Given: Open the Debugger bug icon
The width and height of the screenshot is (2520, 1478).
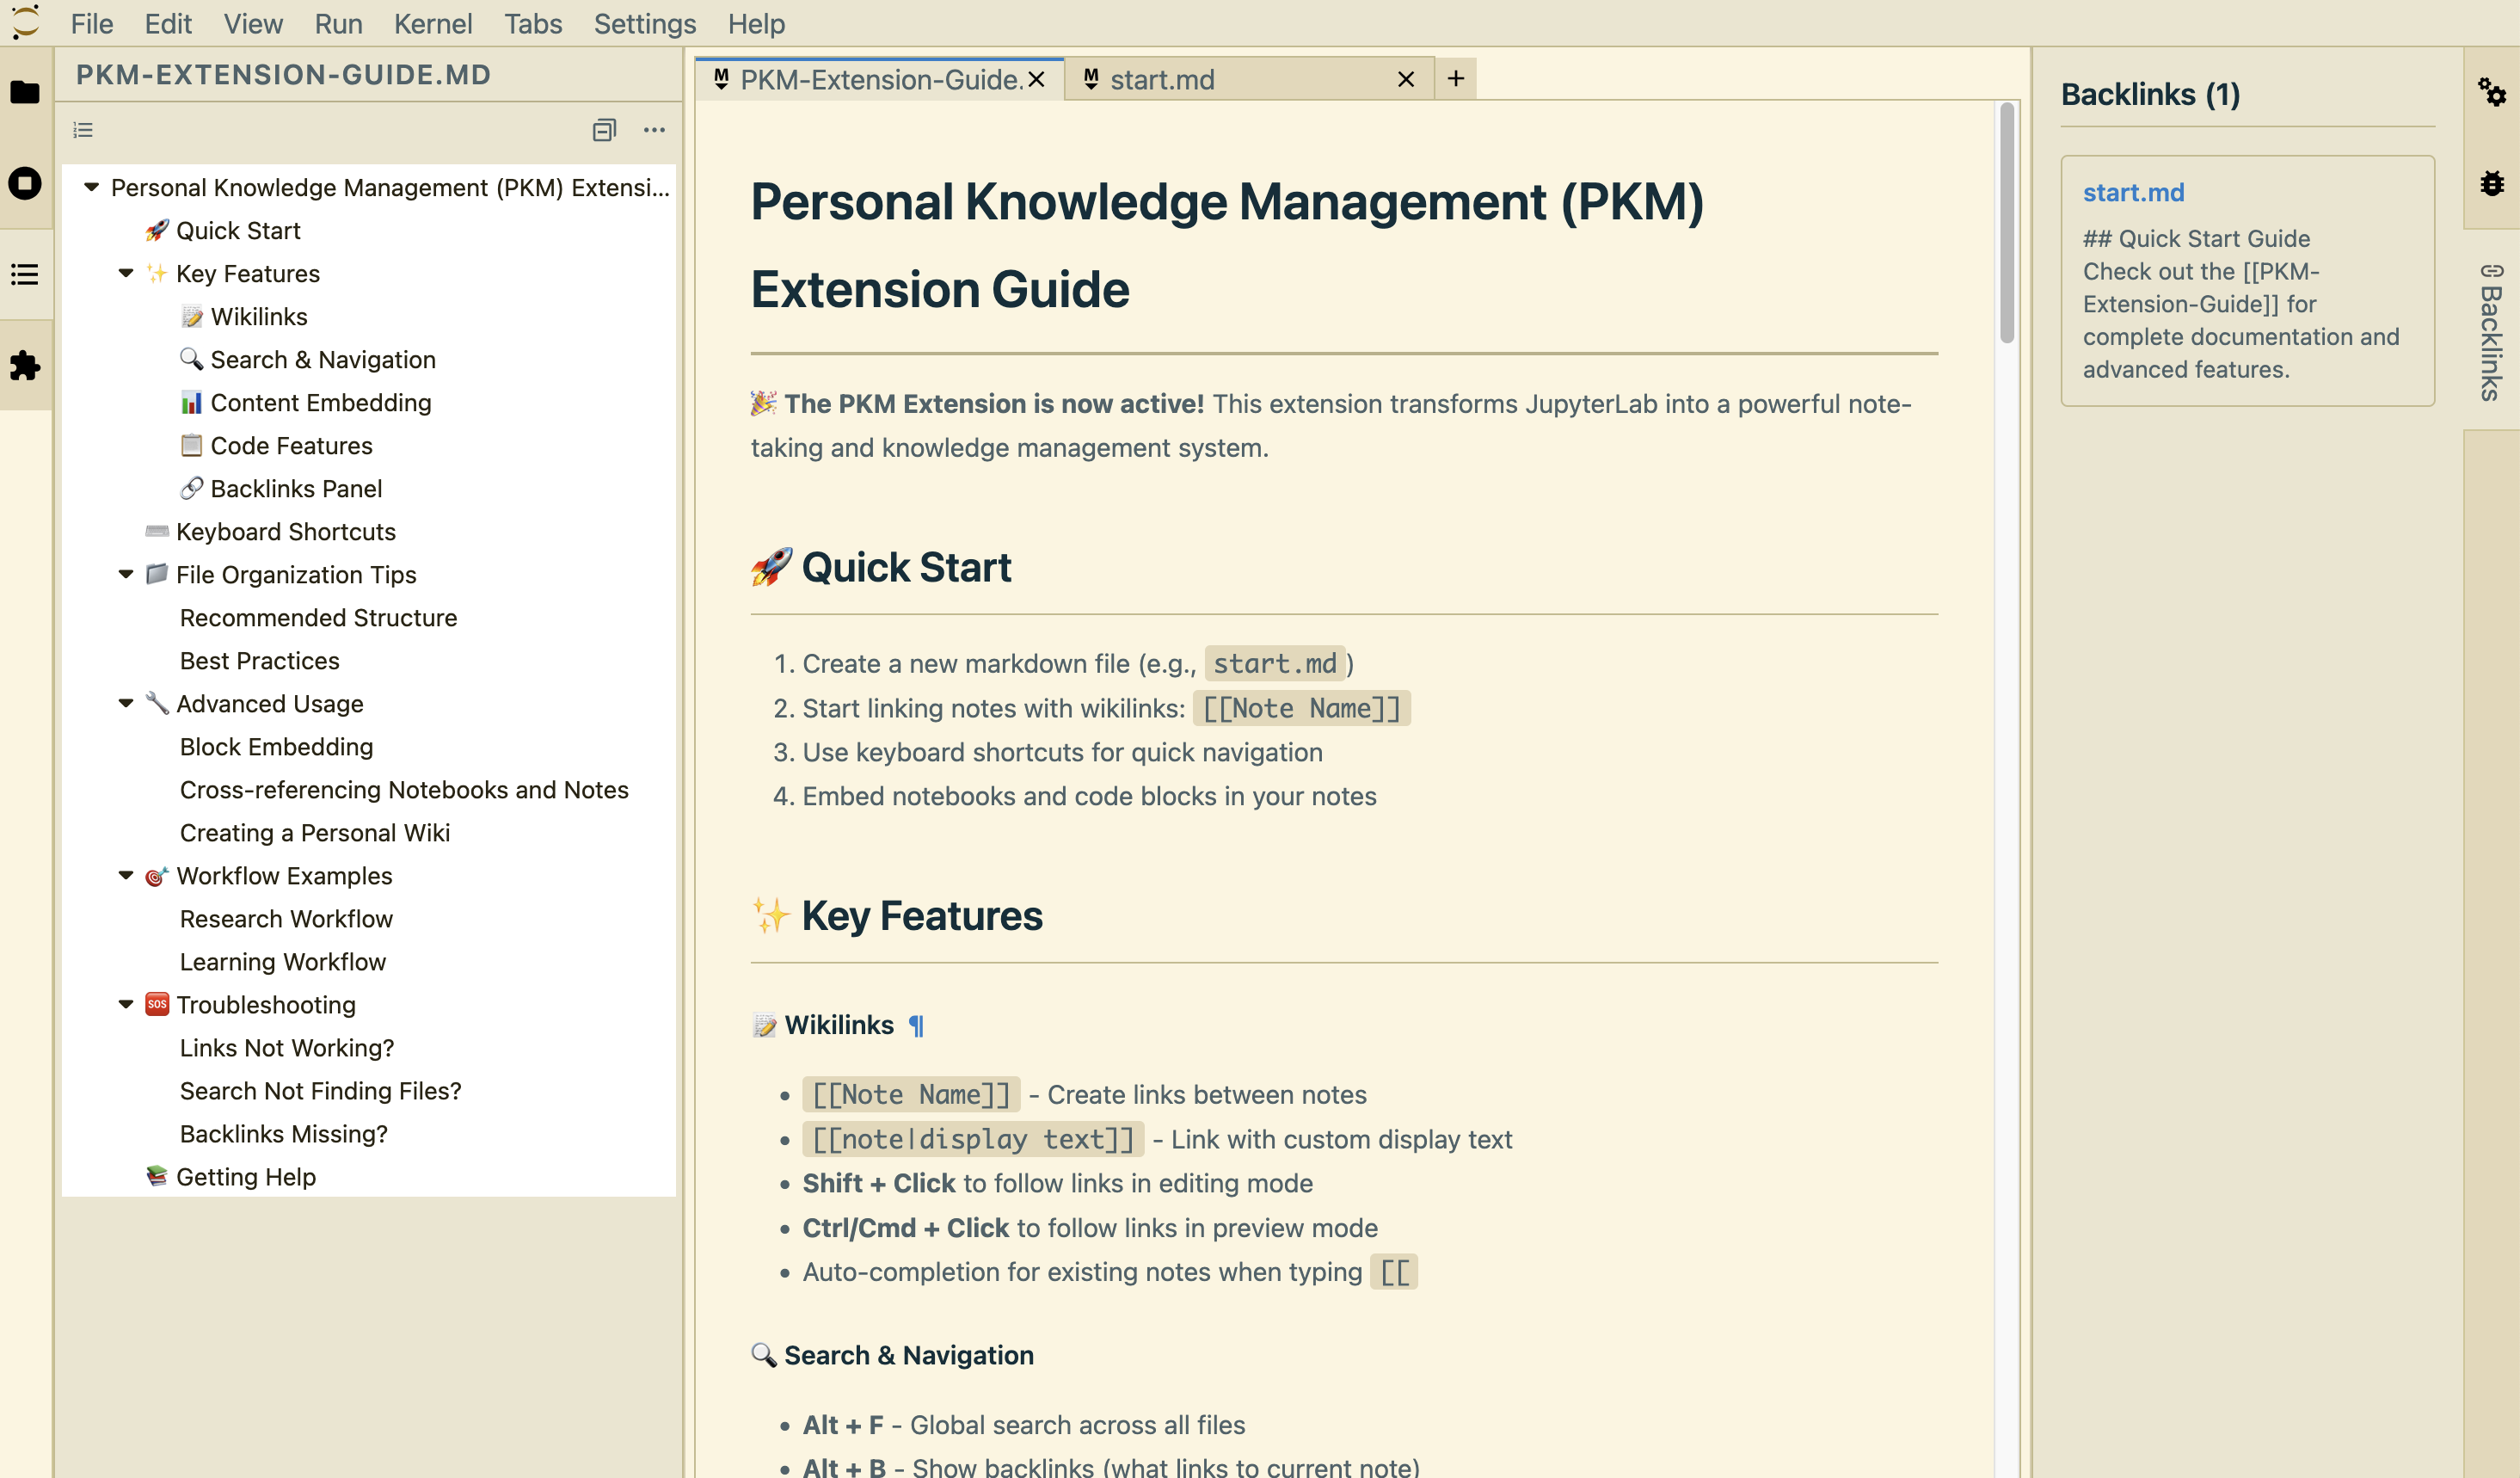Looking at the screenshot, I should point(2491,183).
